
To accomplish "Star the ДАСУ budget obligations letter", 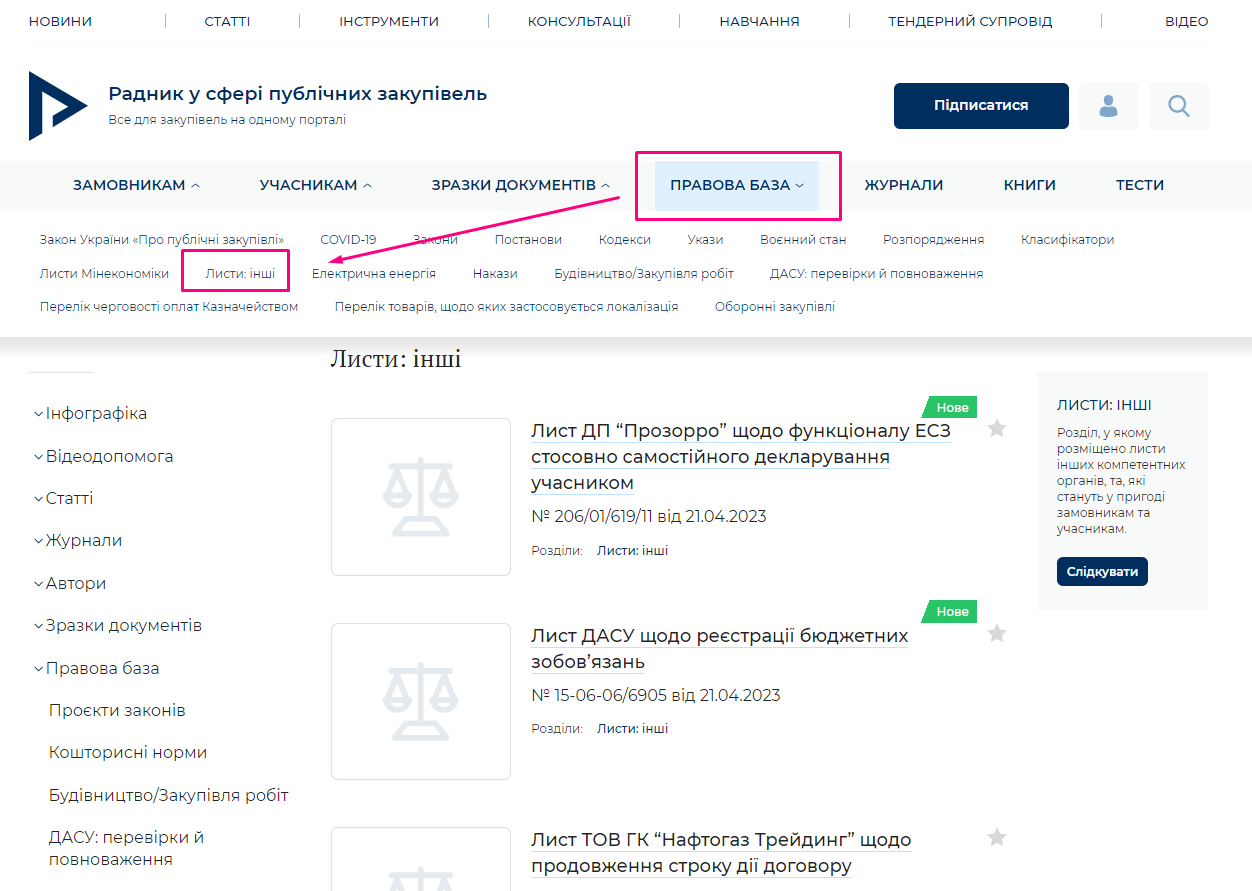I will pos(997,633).
